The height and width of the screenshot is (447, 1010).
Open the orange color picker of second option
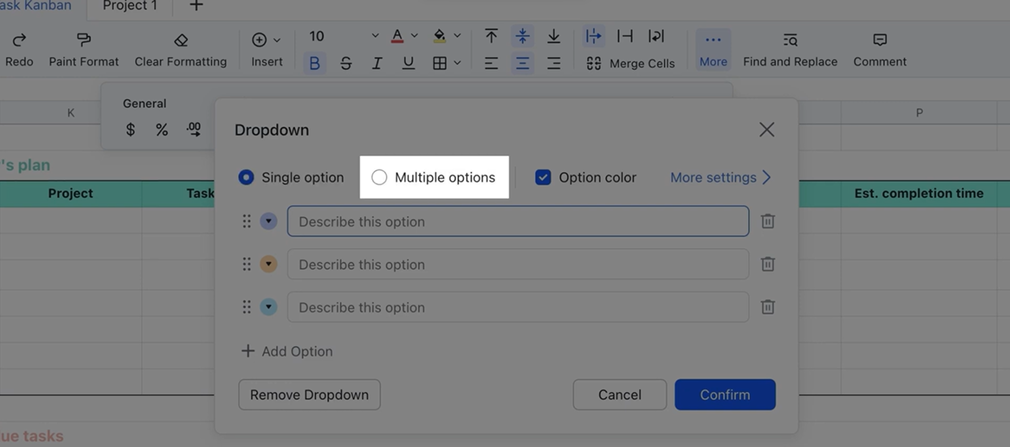268,264
